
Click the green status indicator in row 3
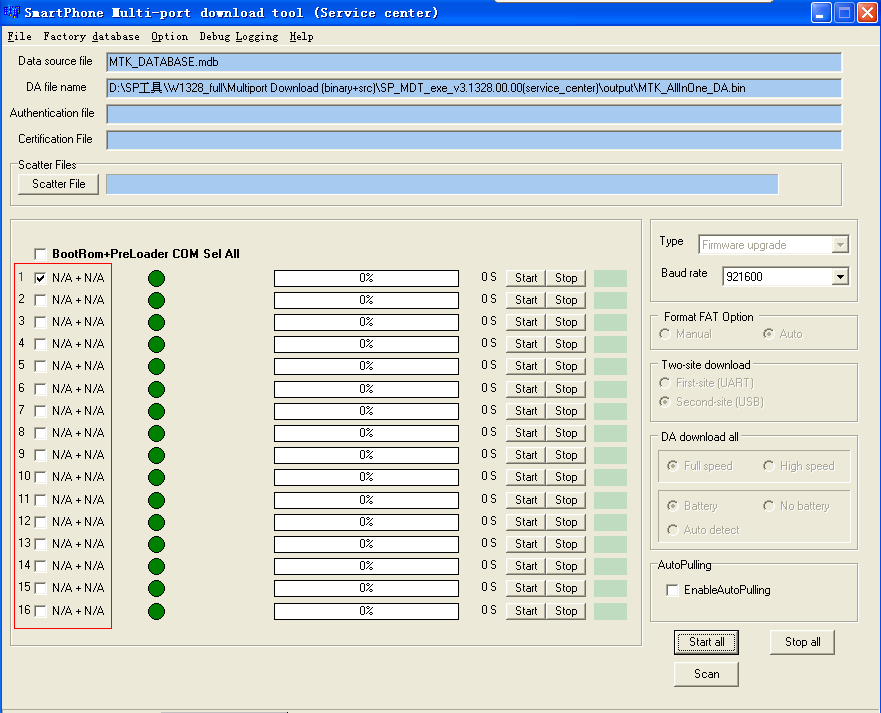point(156,322)
